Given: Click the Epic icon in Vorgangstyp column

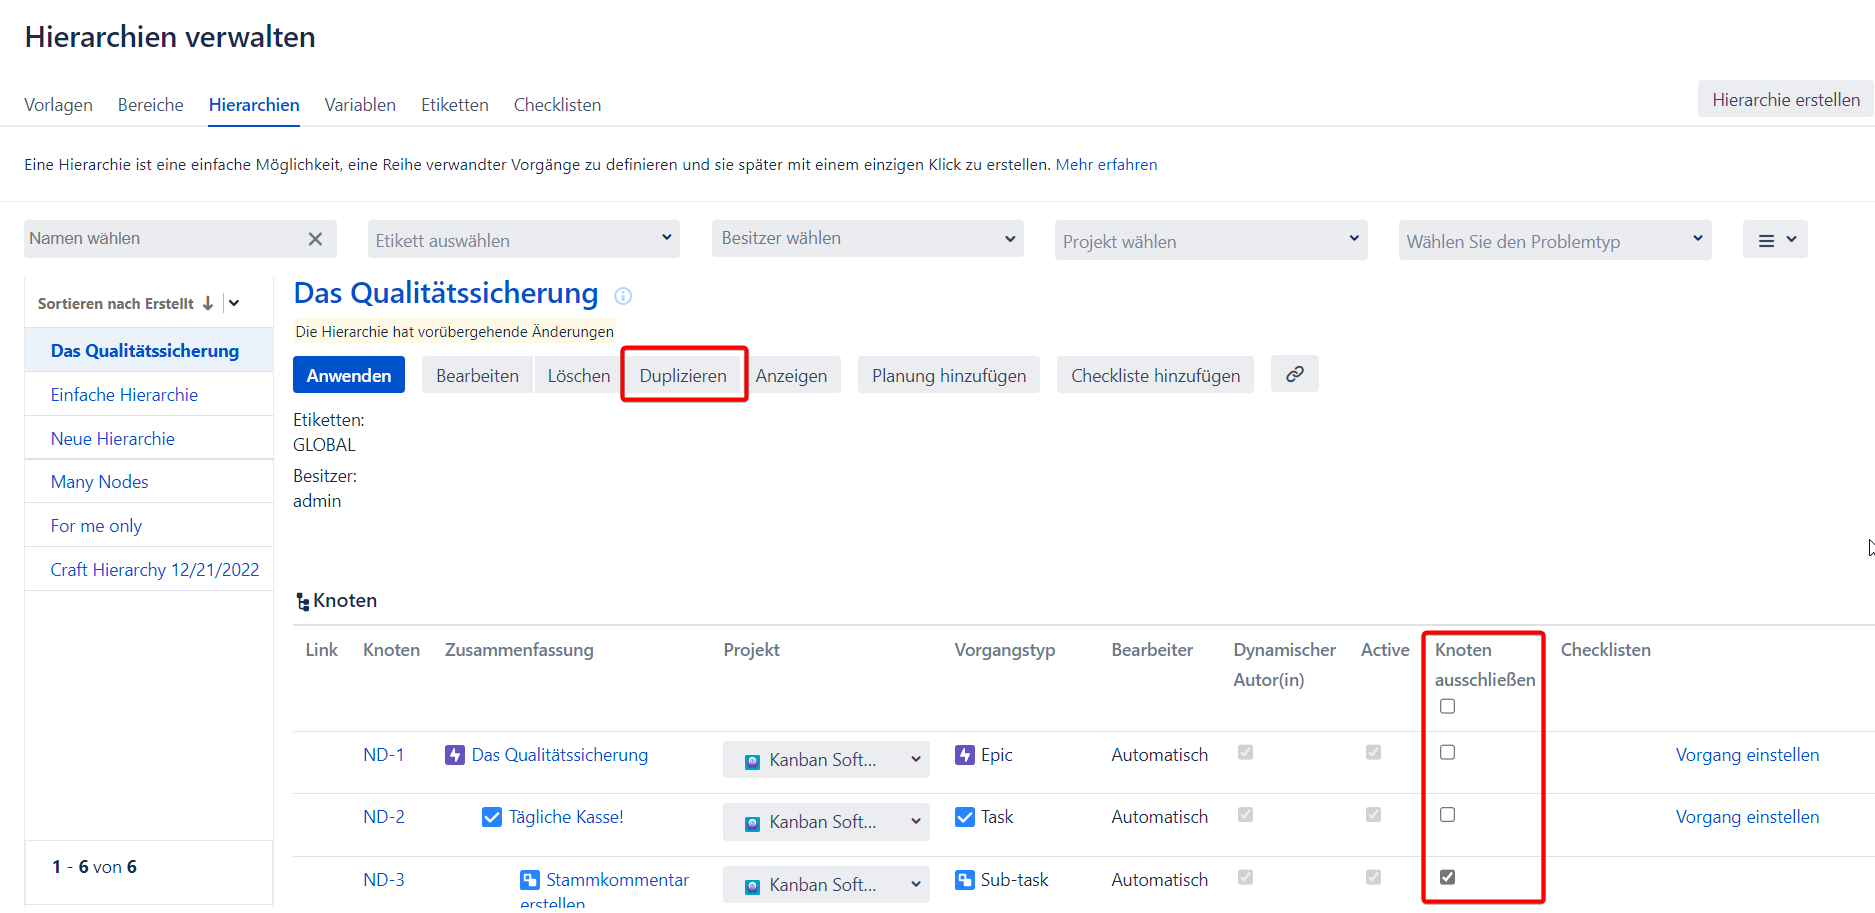Looking at the screenshot, I should (964, 755).
